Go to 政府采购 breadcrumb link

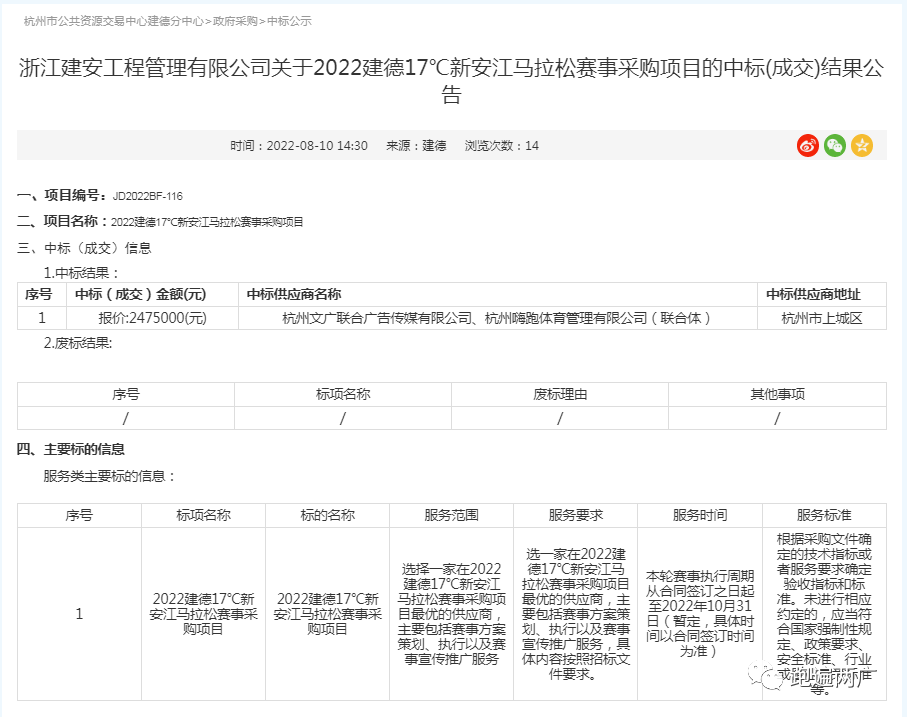point(235,21)
